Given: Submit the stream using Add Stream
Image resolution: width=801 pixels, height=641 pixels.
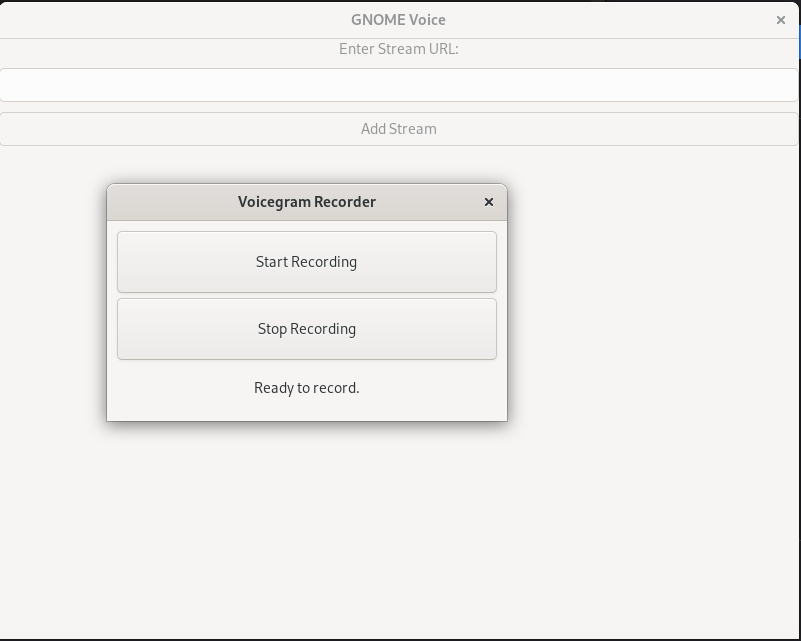Looking at the screenshot, I should [x=399, y=129].
